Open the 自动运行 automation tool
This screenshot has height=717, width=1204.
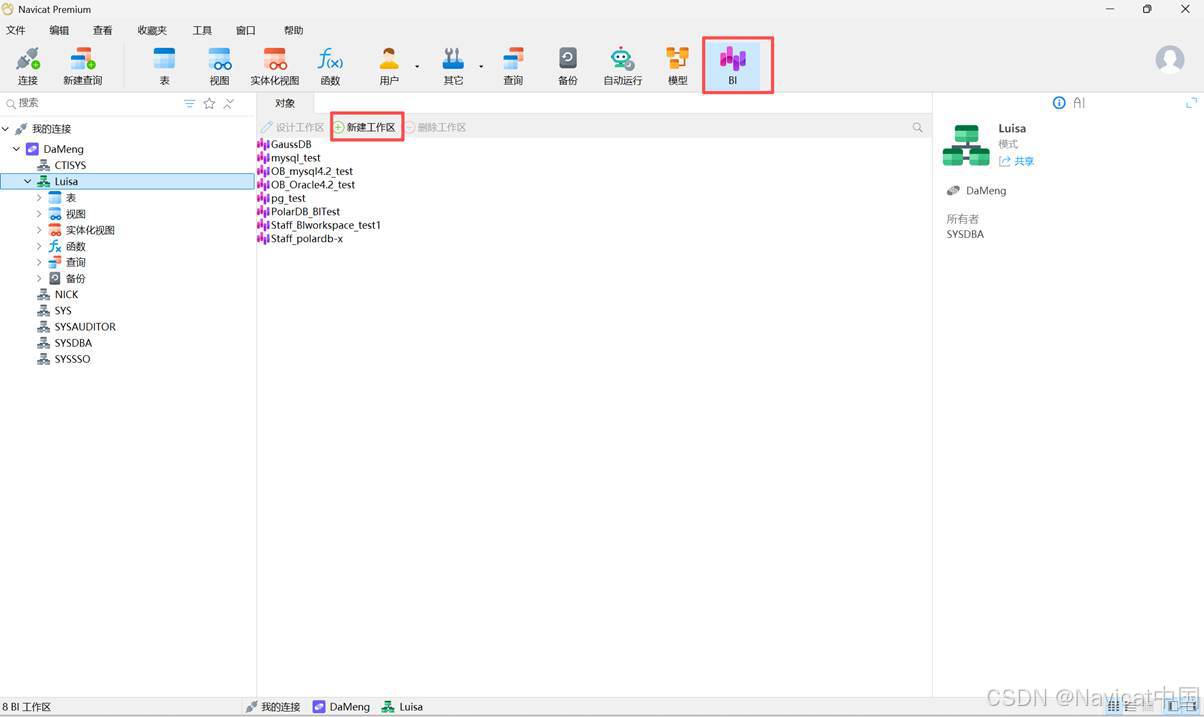pos(623,66)
